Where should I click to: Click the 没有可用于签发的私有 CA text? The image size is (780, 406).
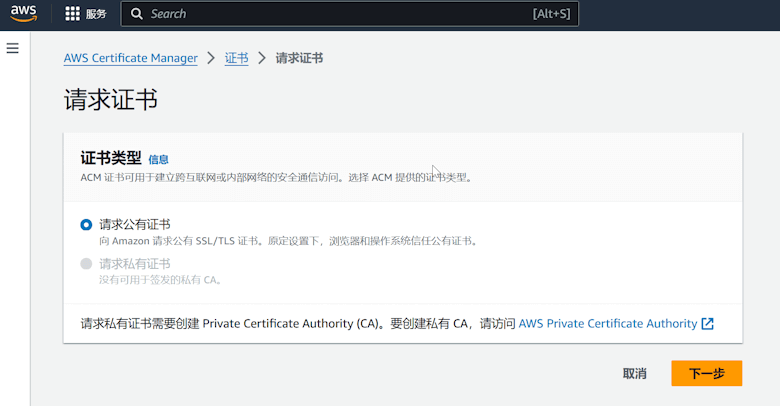[160, 280]
